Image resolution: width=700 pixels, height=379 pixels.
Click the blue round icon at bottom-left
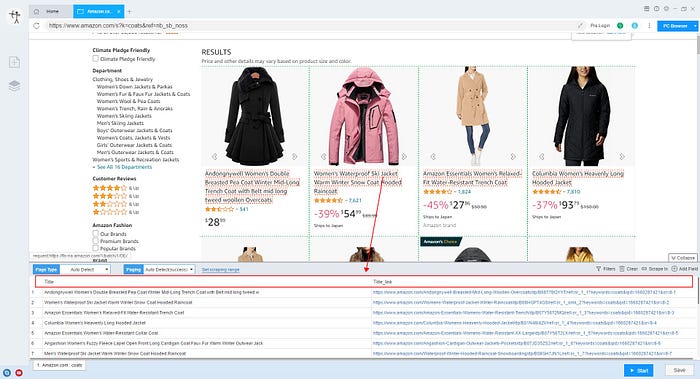click(x=7, y=373)
